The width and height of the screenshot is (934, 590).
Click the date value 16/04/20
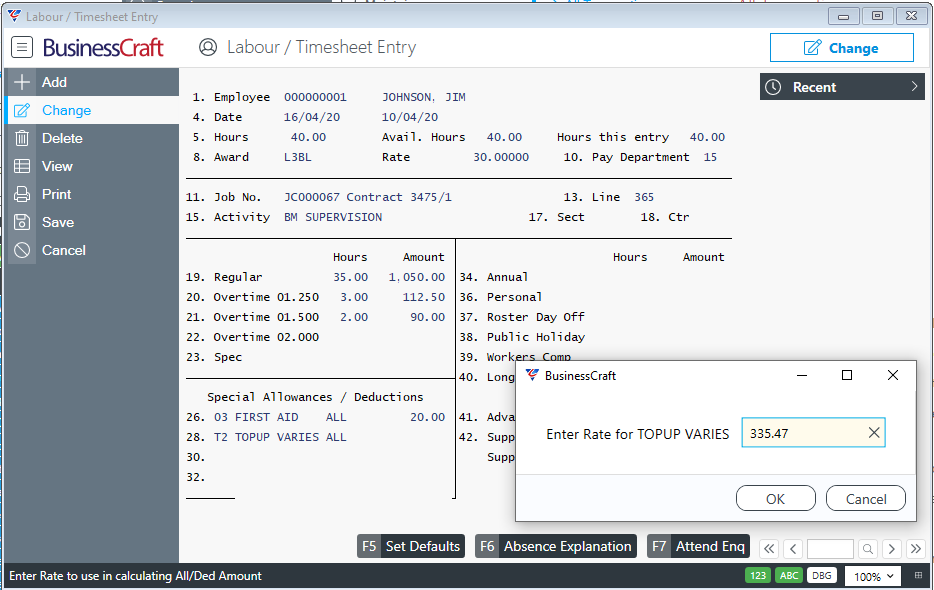[312, 117]
